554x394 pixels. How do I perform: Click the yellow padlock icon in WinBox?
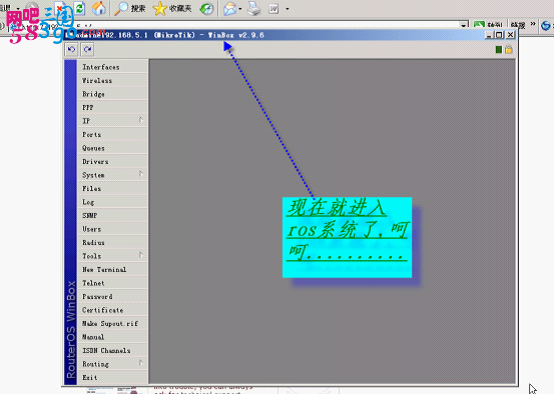click(508, 49)
